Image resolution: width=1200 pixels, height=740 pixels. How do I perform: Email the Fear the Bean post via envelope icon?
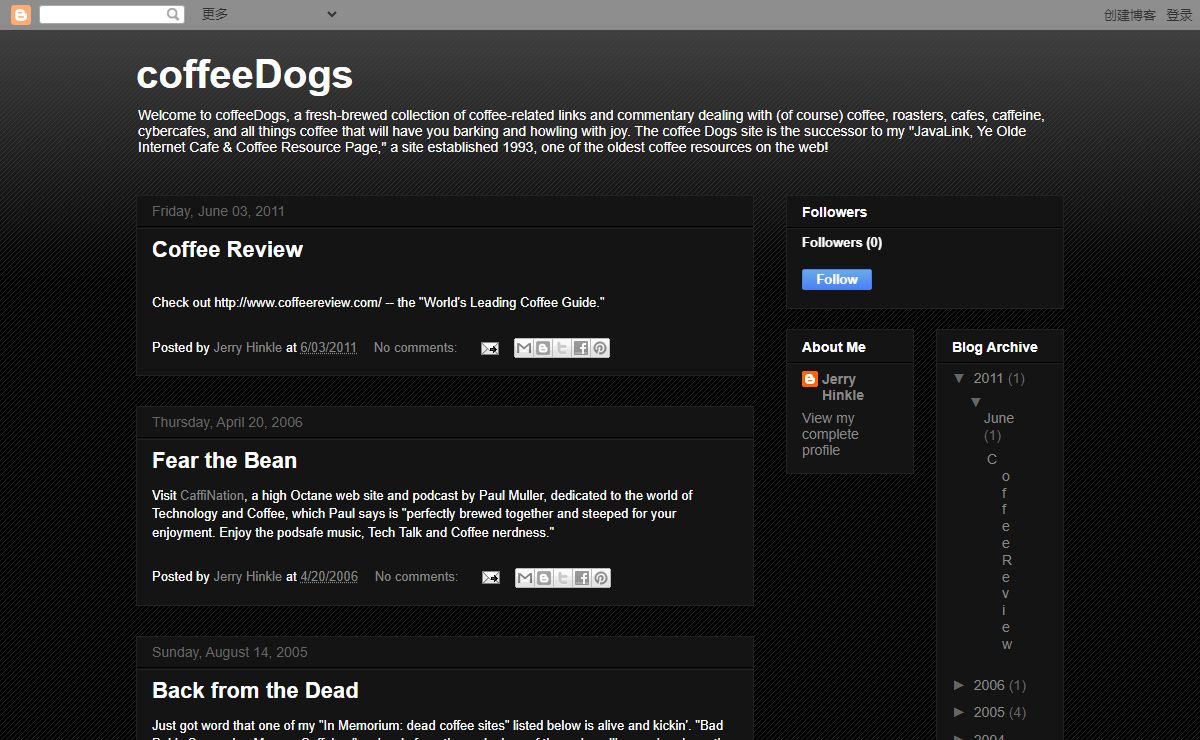[491, 578]
